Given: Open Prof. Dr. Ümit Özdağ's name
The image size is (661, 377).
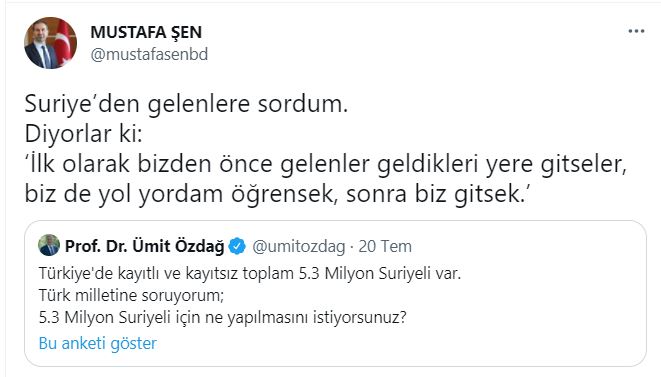Looking at the screenshot, I should pos(145,246).
